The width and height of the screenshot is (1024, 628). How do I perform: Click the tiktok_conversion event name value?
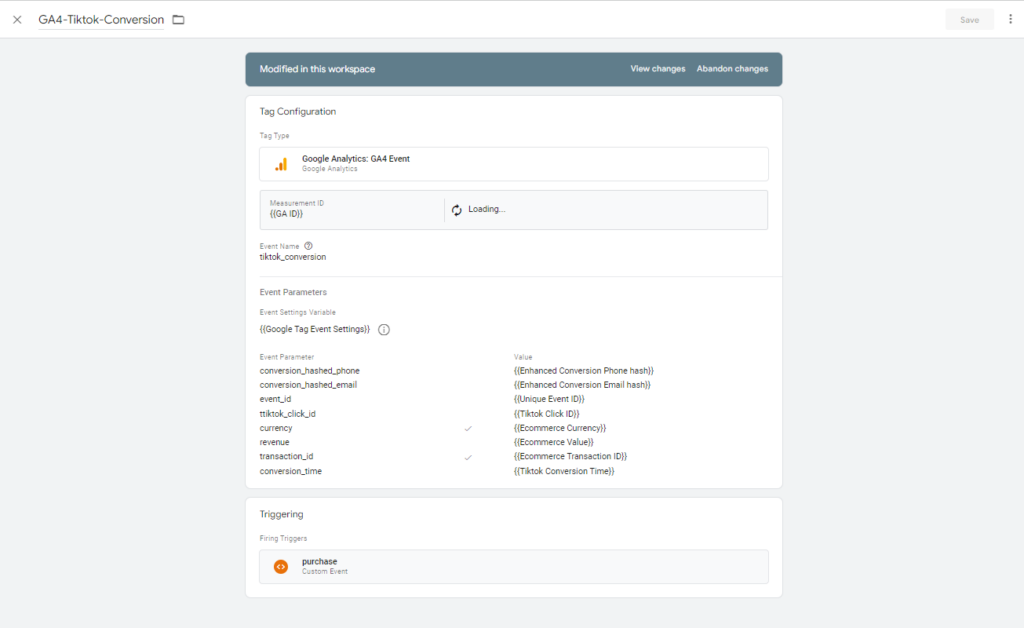click(x=293, y=257)
